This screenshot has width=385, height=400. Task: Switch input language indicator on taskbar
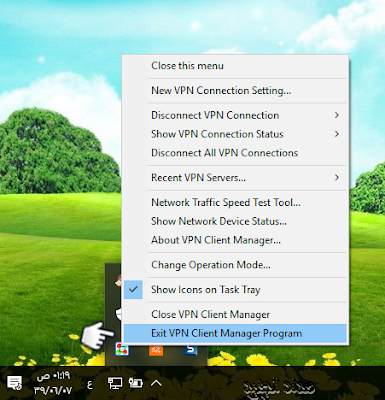pos(90,385)
